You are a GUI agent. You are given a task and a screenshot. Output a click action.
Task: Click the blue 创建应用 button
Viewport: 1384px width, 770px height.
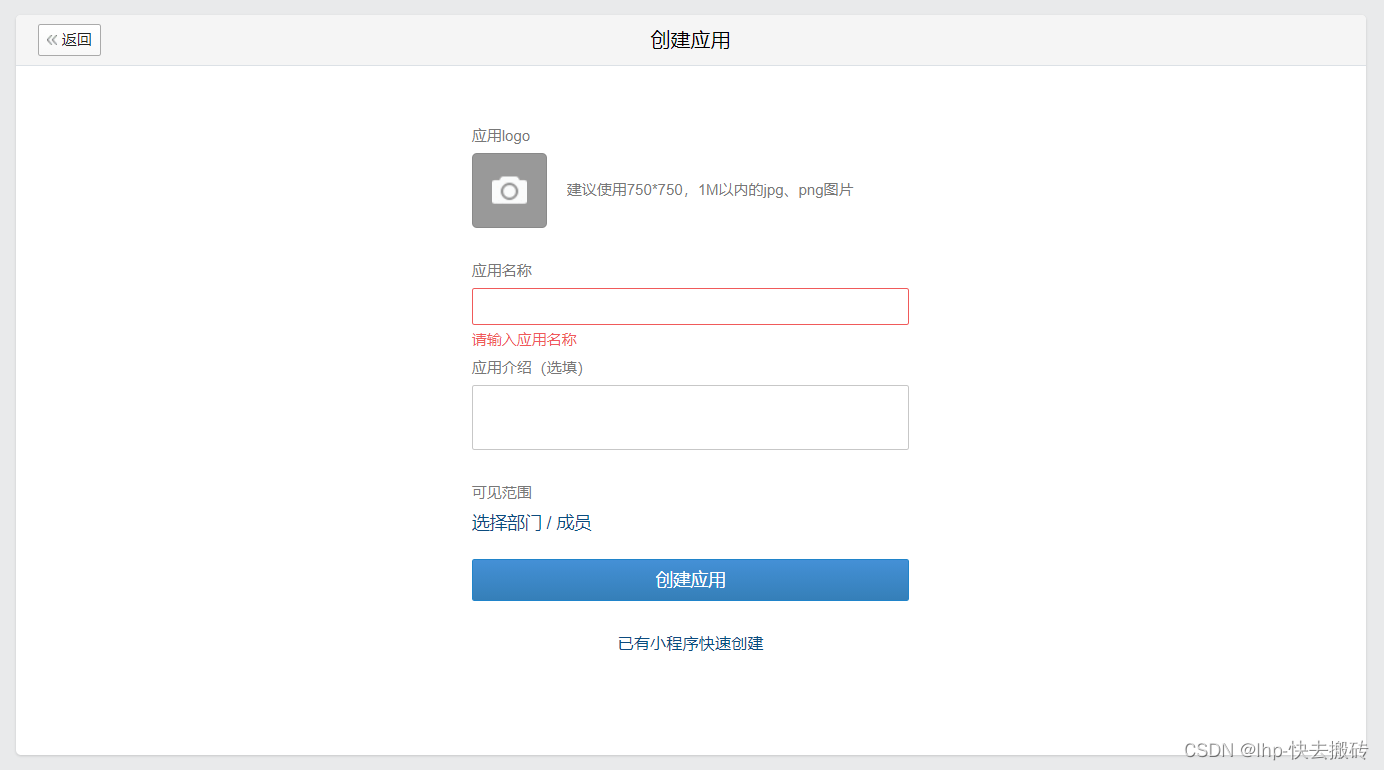[x=690, y=580]
